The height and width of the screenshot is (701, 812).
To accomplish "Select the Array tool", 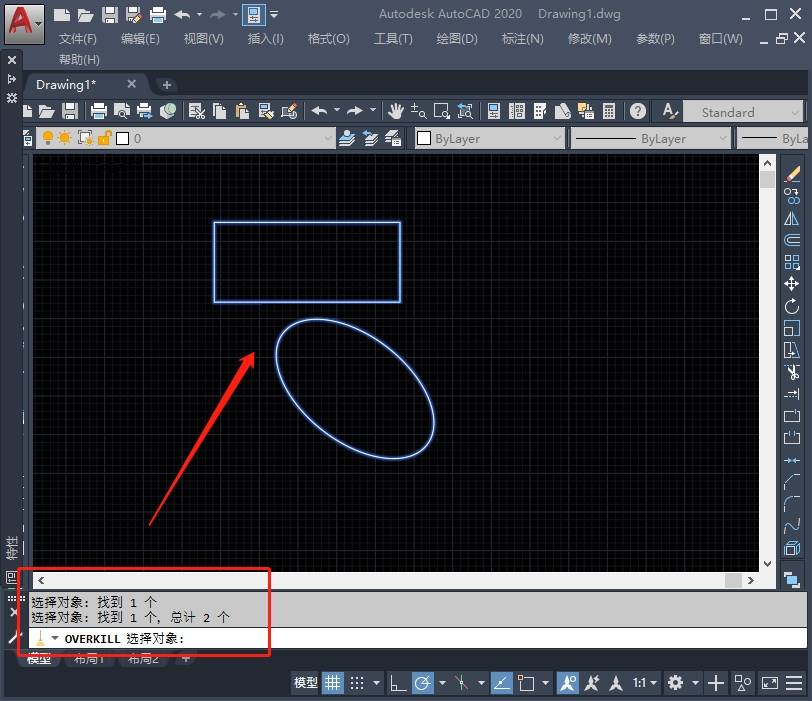I will pyautogui.click(x=792, y=262).
